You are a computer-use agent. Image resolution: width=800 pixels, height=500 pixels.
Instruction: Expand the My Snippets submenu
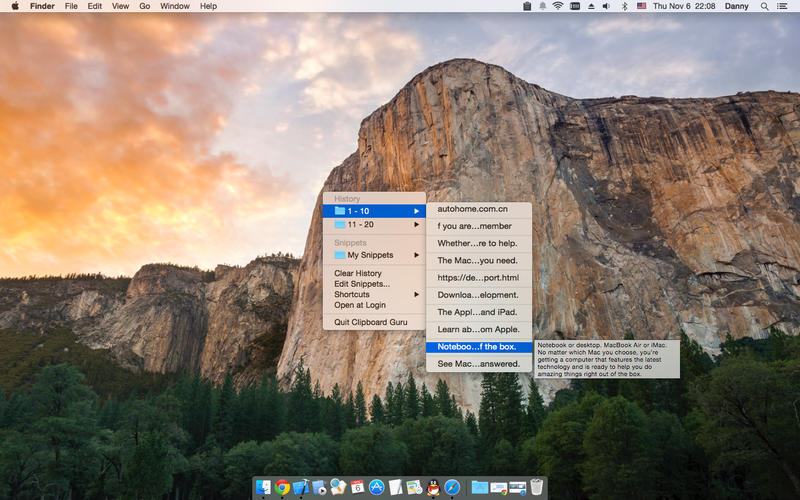tap(374, 255)
